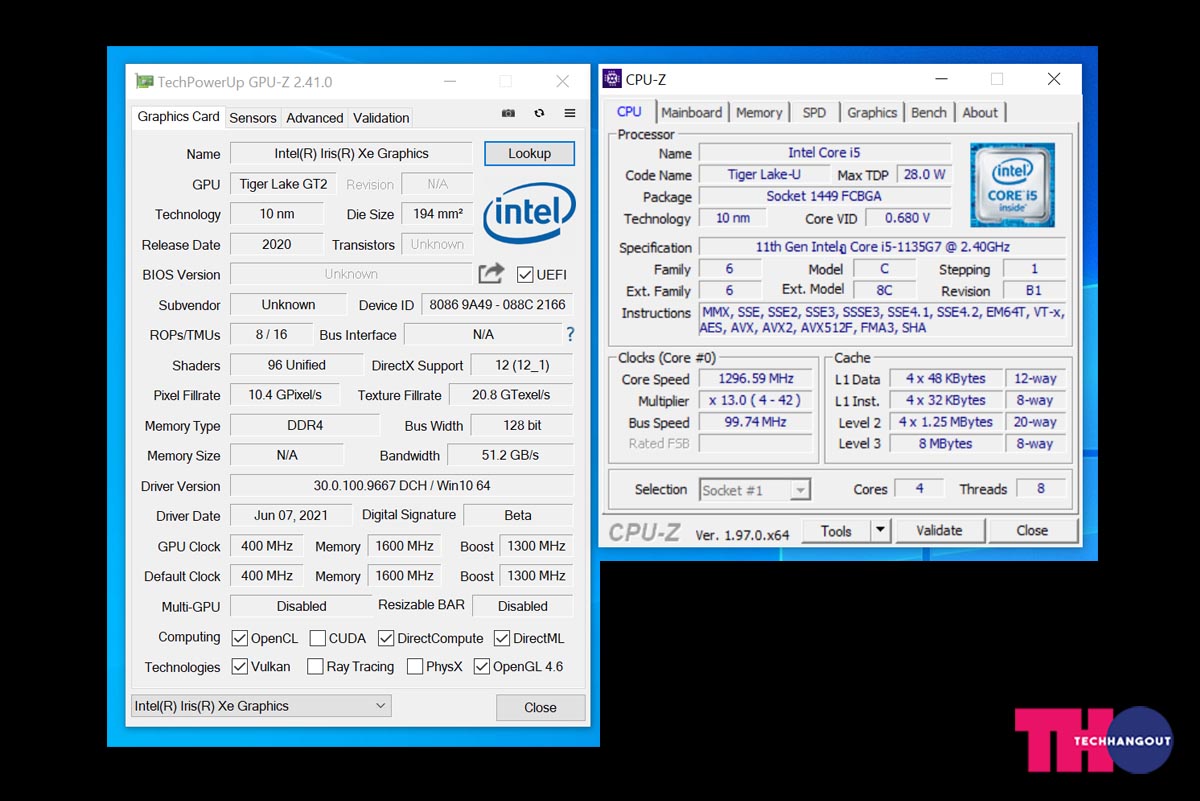
Task: Open Bus Interface help question mark
Action: [570, 335]
